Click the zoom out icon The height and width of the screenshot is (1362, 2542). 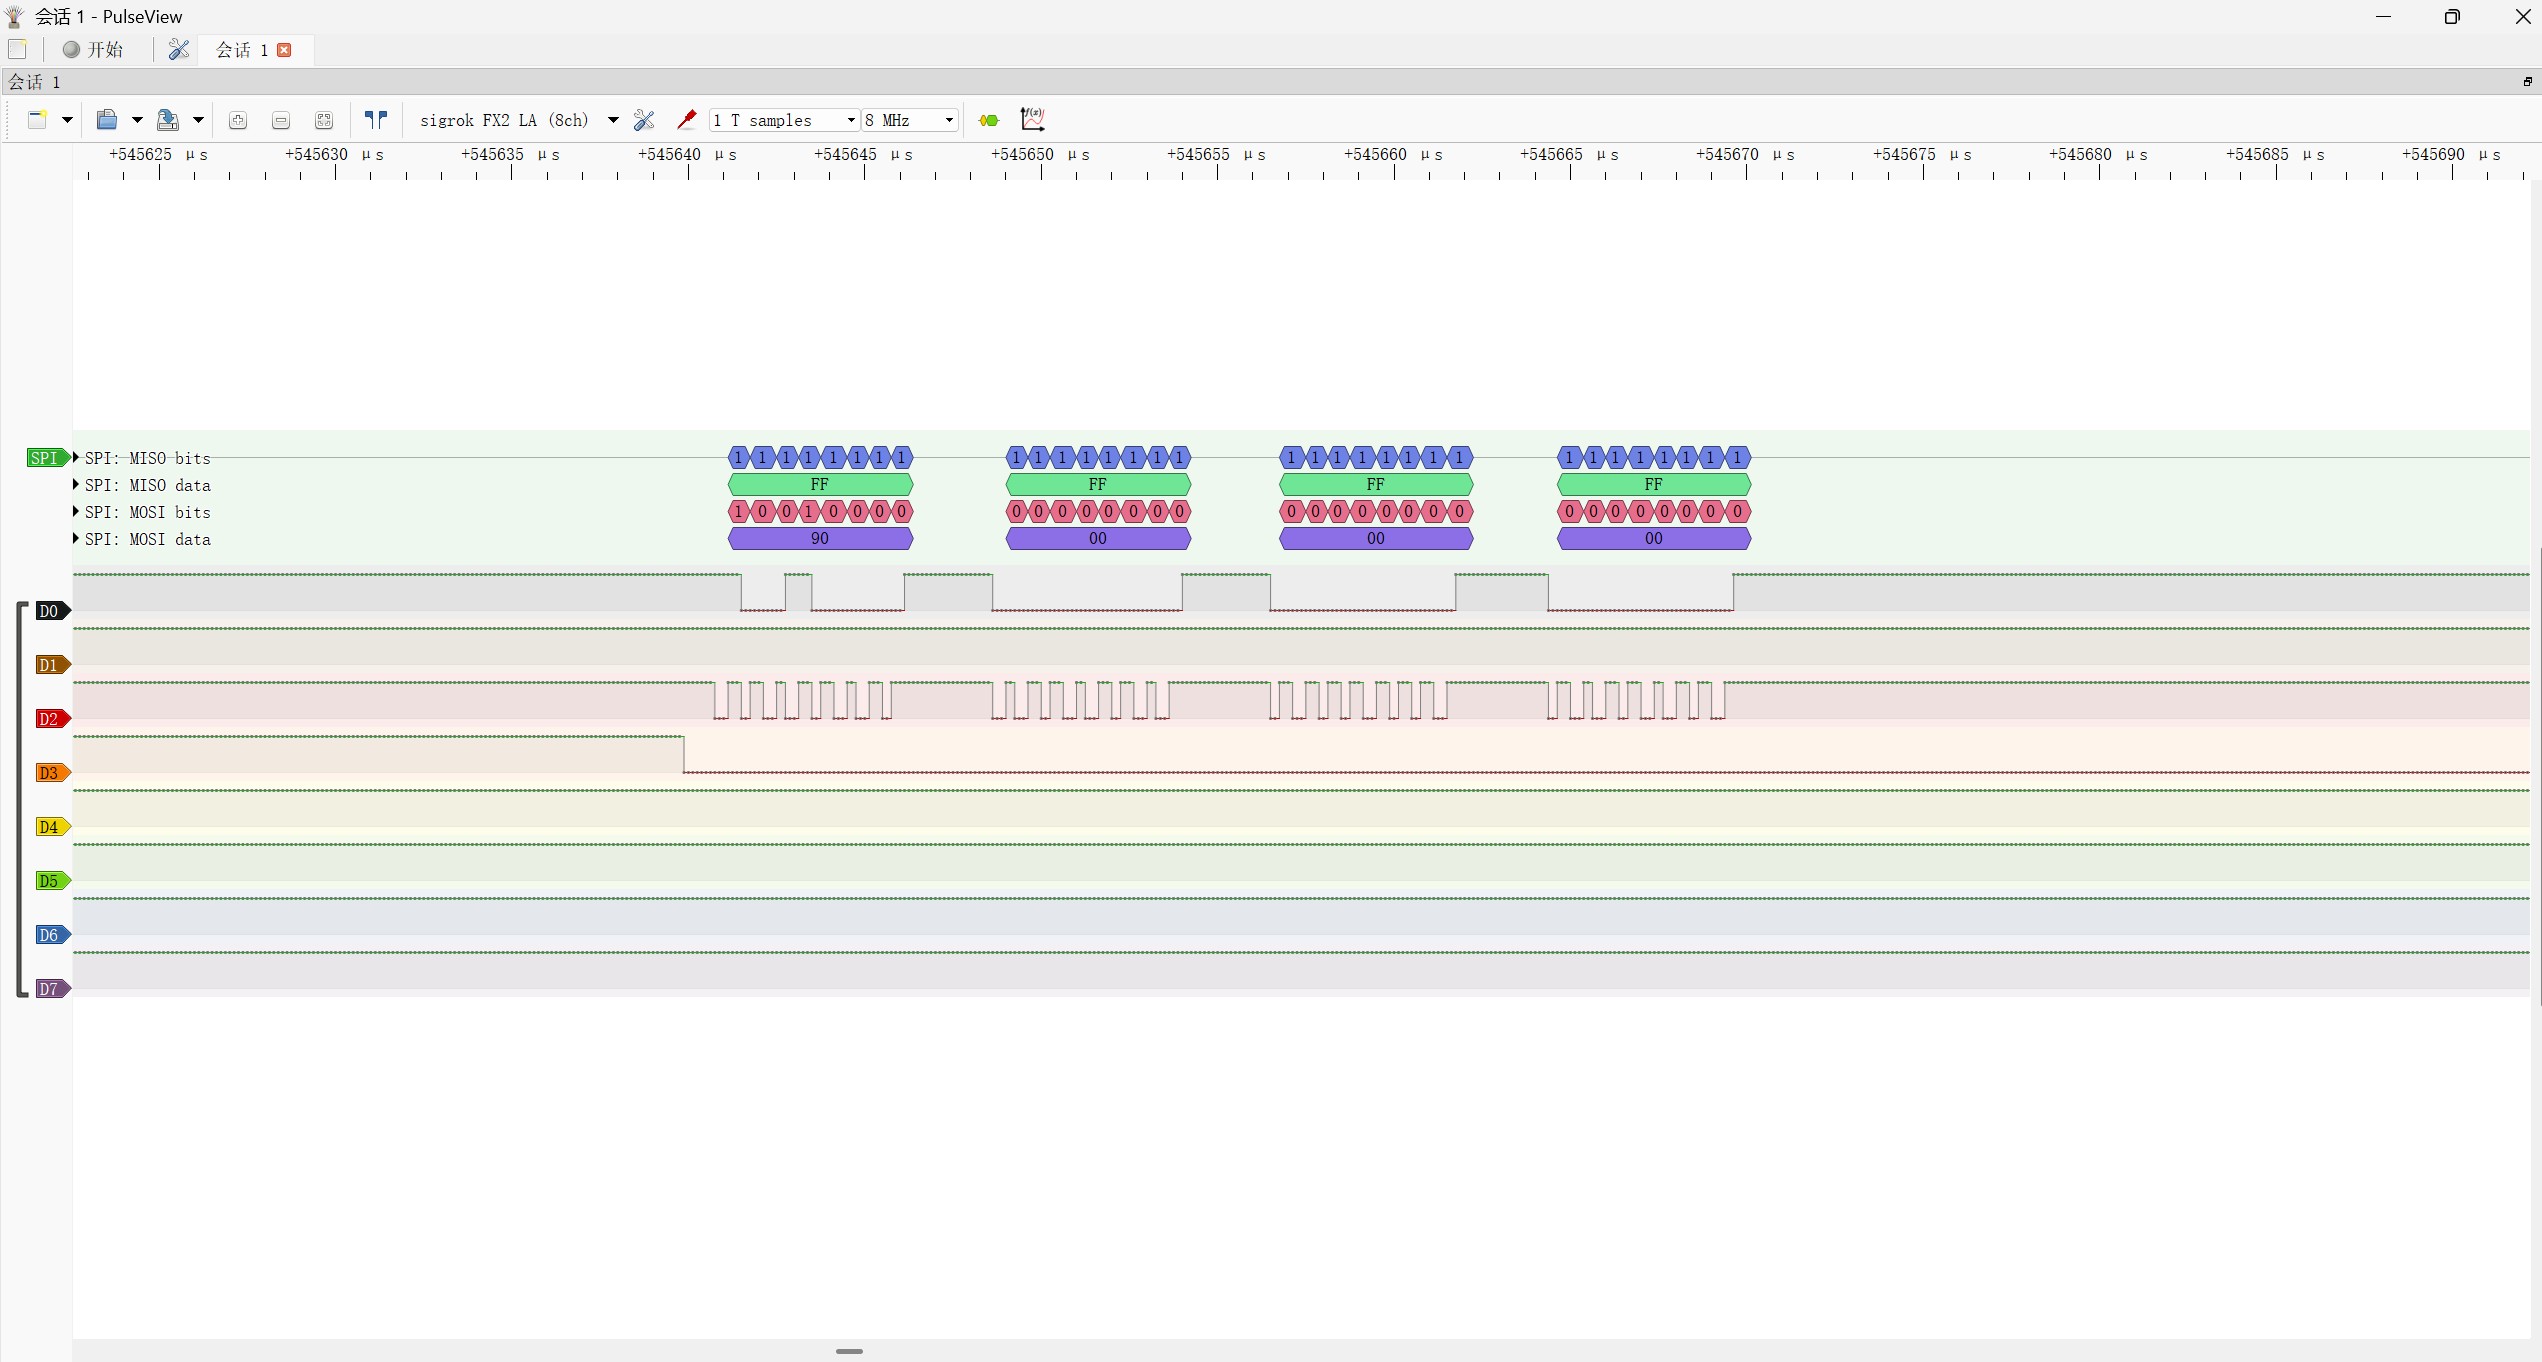pyautogui.click(x=281, y=120)
